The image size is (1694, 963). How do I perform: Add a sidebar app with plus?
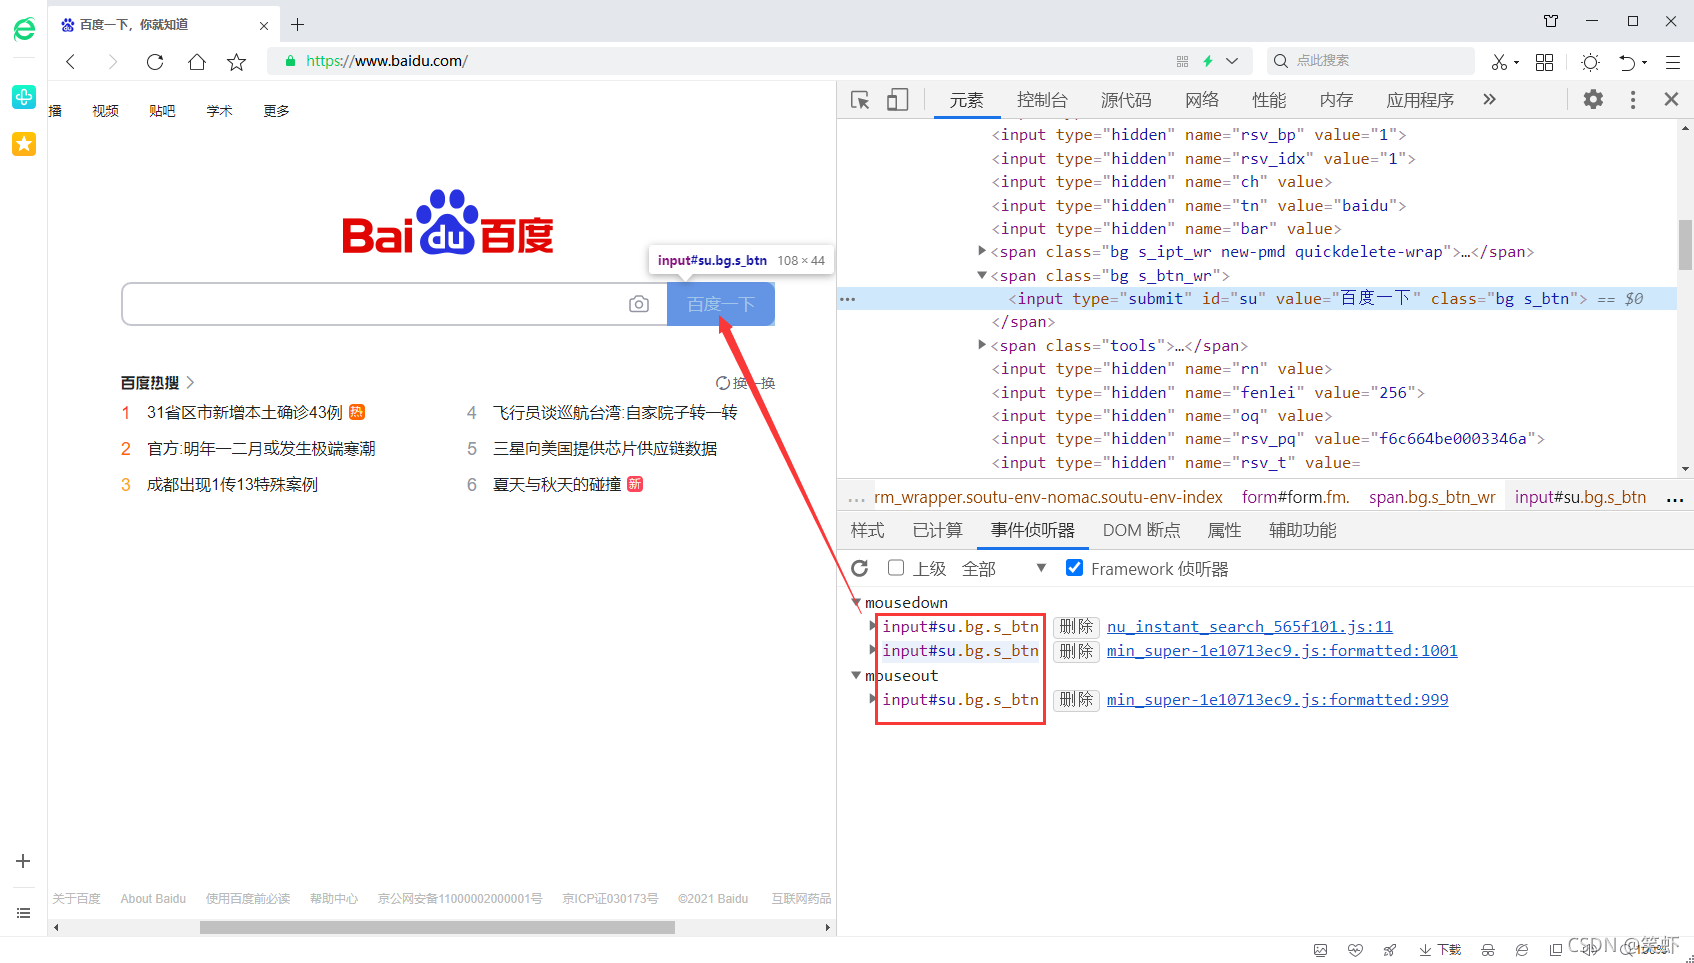23,861
